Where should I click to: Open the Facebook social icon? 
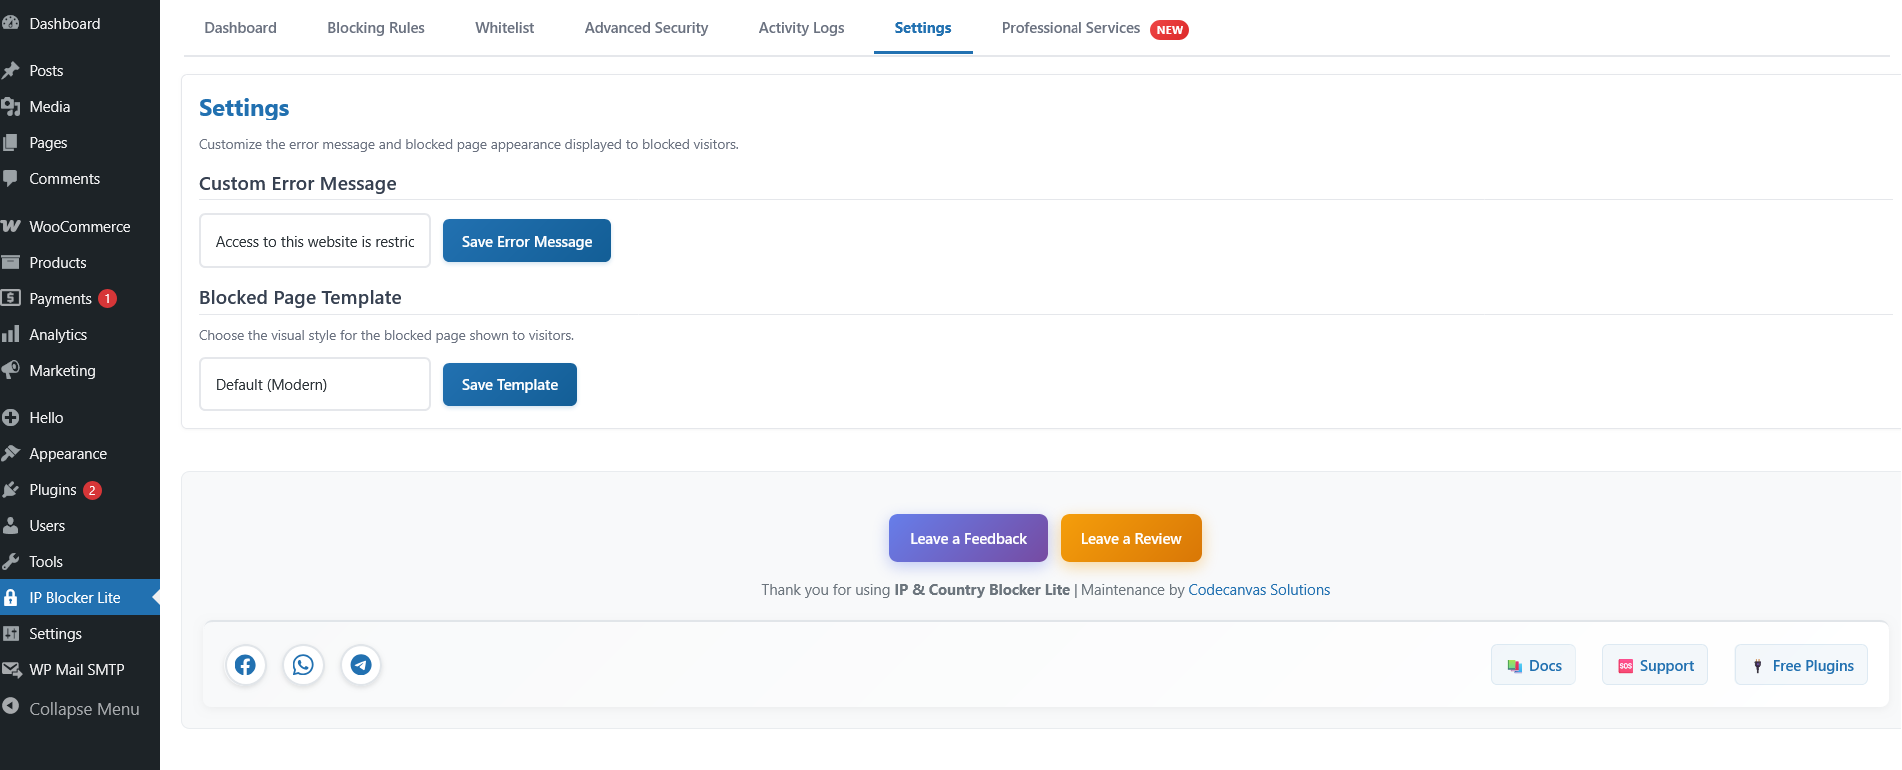245,665
